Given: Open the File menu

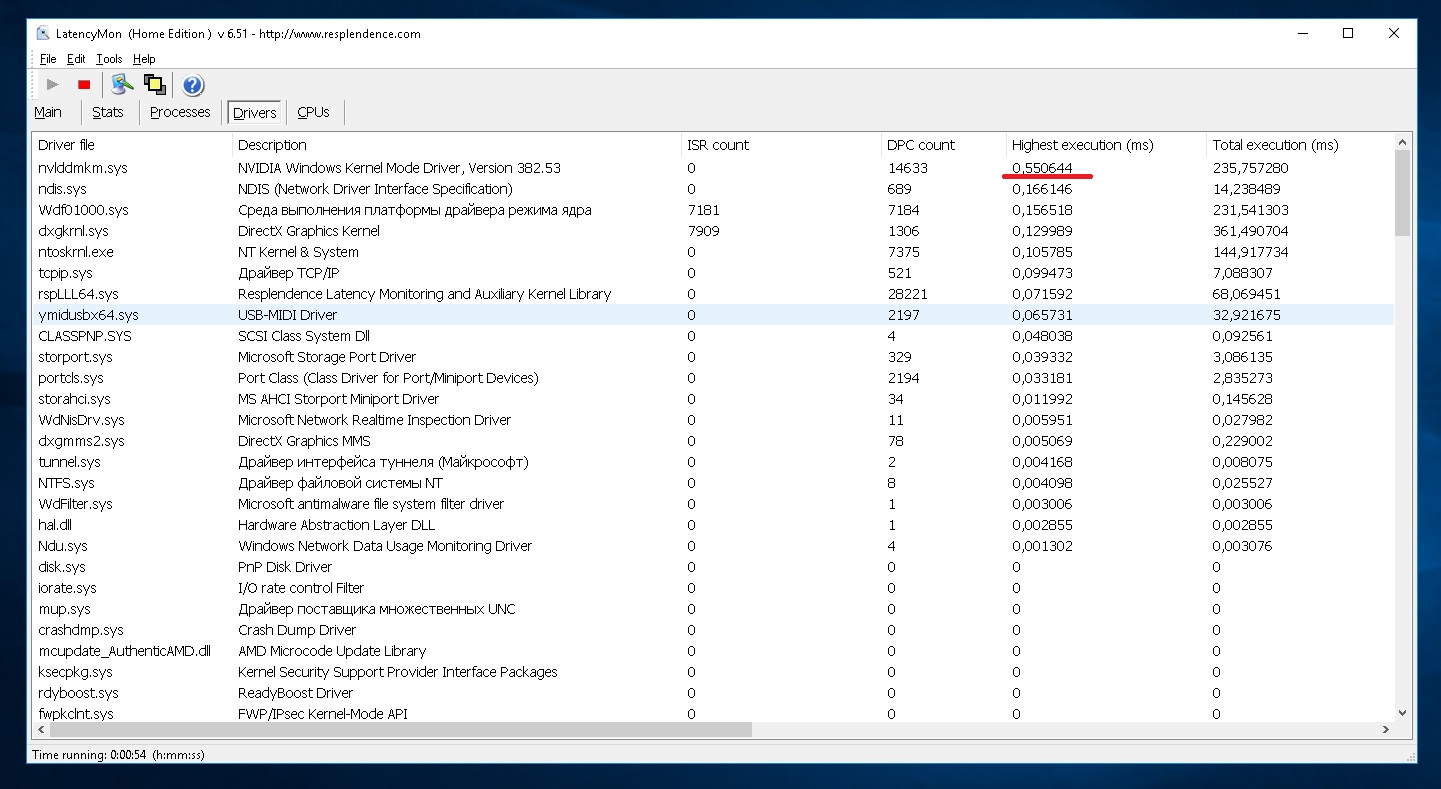Looking at the screenshot, I should [x=48, y=59].
